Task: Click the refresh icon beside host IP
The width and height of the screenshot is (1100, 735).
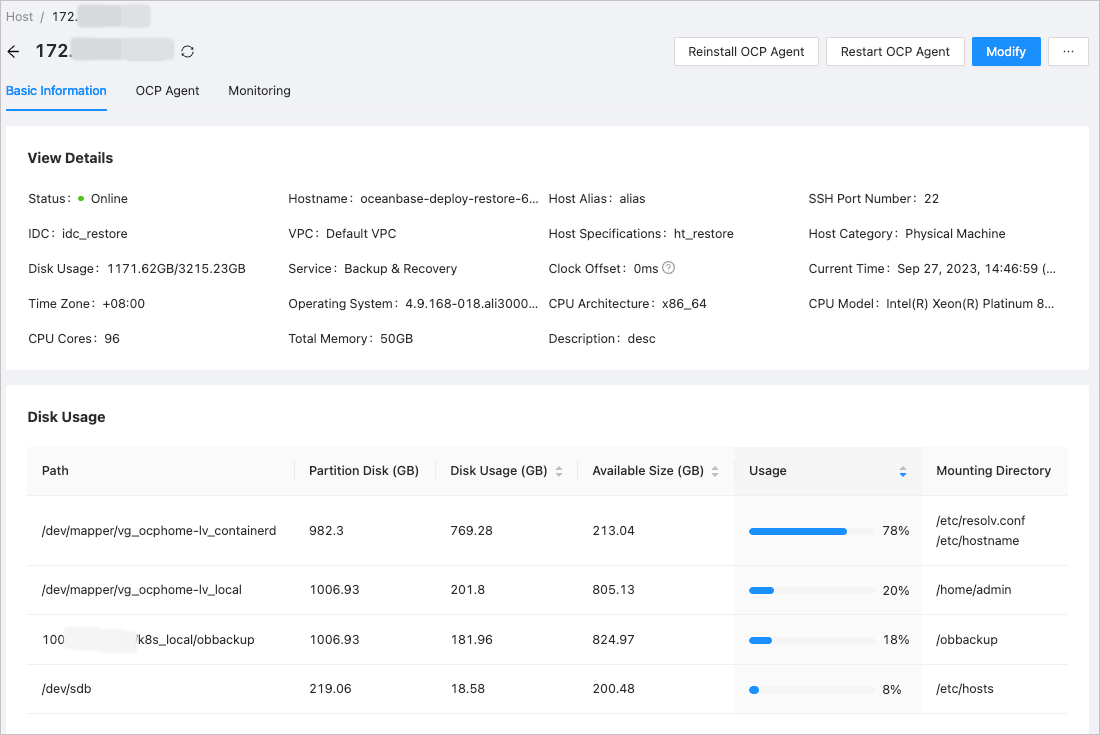Action: tap(187, 51)
